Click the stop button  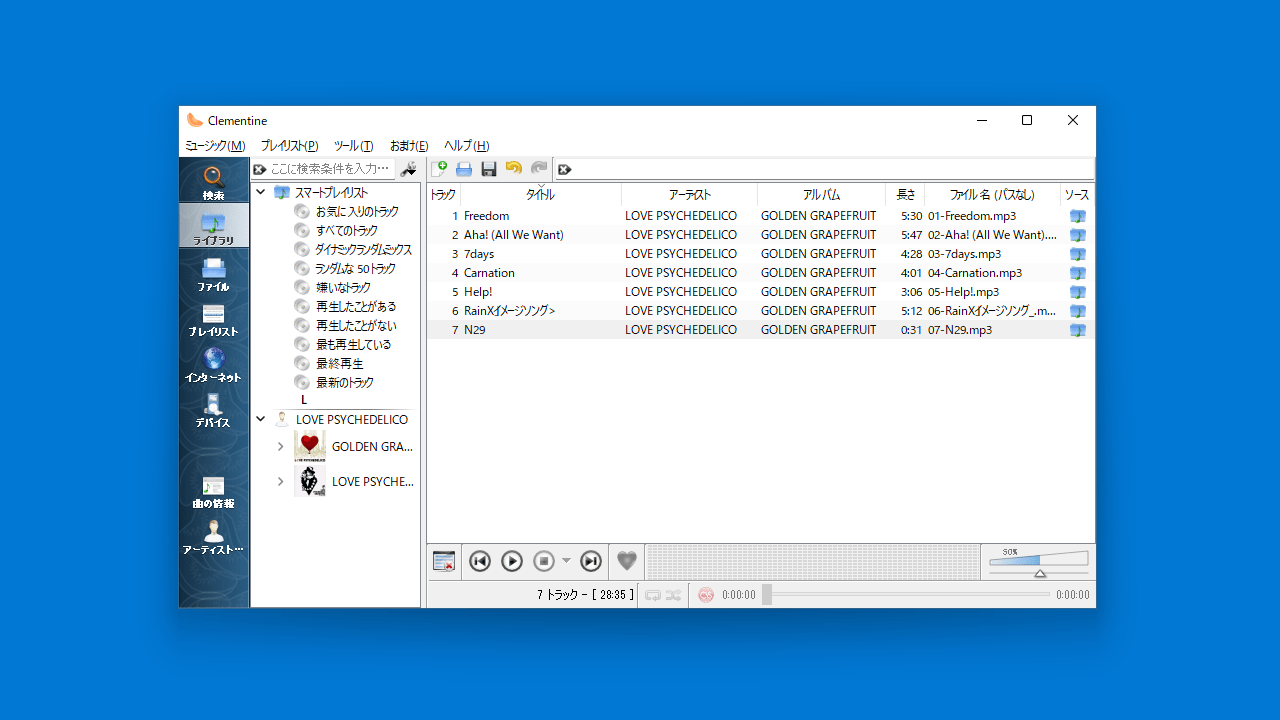(x=544, y=562)
